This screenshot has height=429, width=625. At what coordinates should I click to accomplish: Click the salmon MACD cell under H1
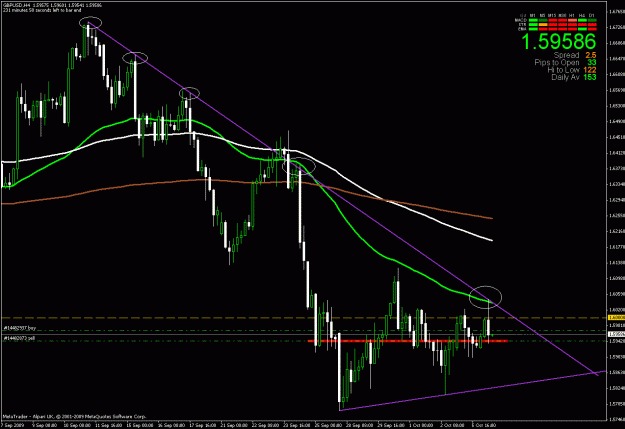pyautogui.click(x=572, y=20)
